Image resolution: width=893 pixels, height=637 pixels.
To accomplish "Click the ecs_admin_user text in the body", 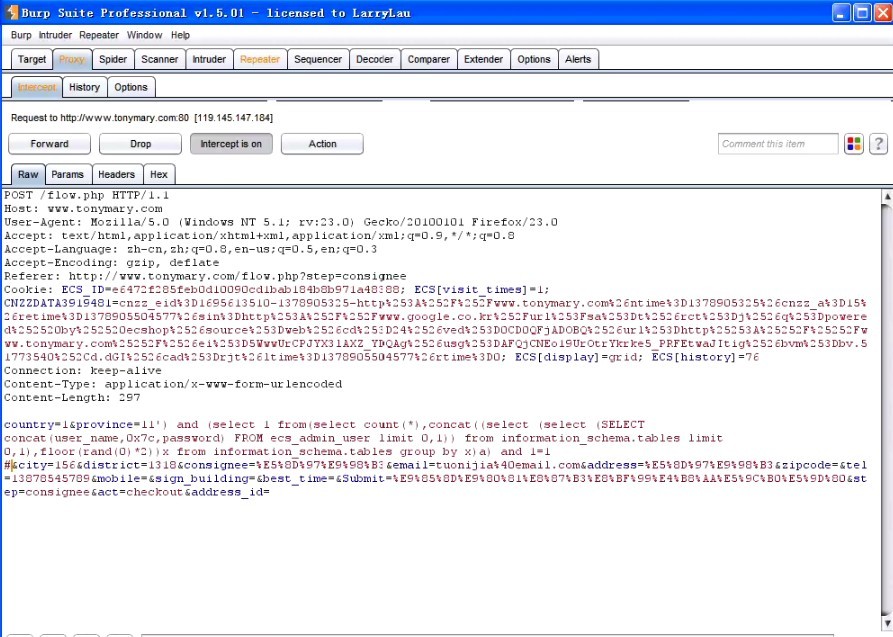I will click(321, 438).
